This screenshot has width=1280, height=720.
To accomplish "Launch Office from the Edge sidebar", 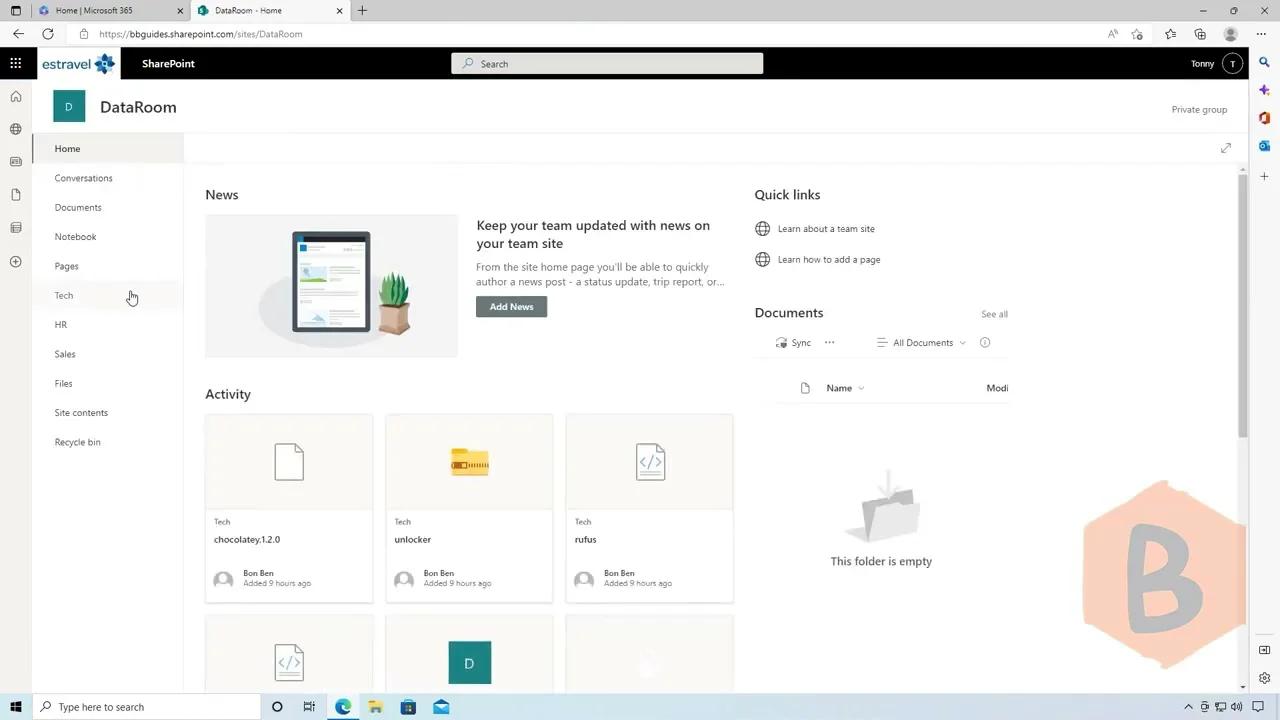I will [1264, 117].
